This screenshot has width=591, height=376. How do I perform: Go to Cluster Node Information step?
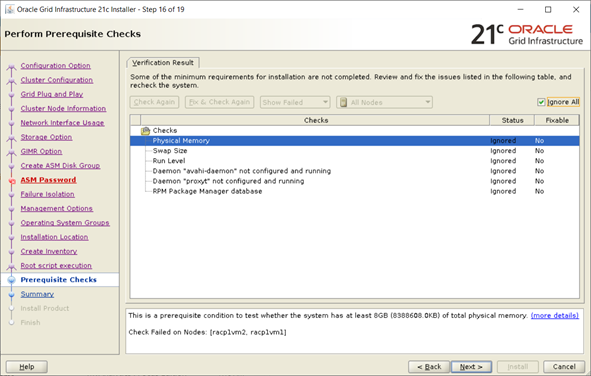click(63, 109)
